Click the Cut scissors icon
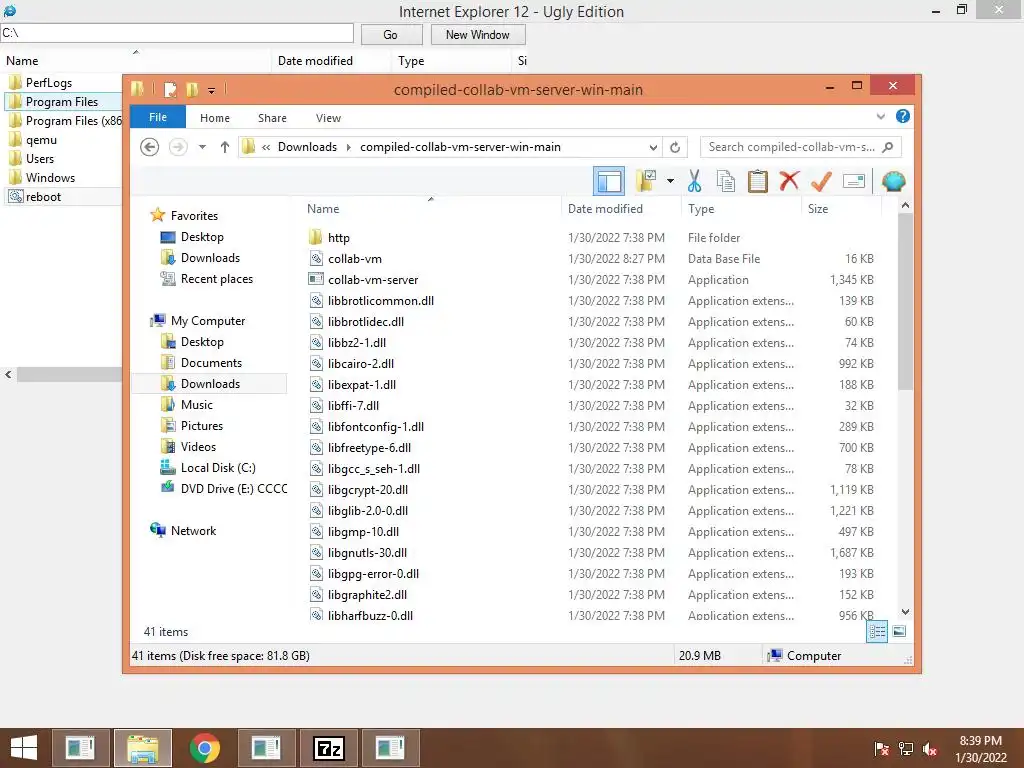This screenshot has height=768, width=1024. pyautogui.click(x=694, y=181)
